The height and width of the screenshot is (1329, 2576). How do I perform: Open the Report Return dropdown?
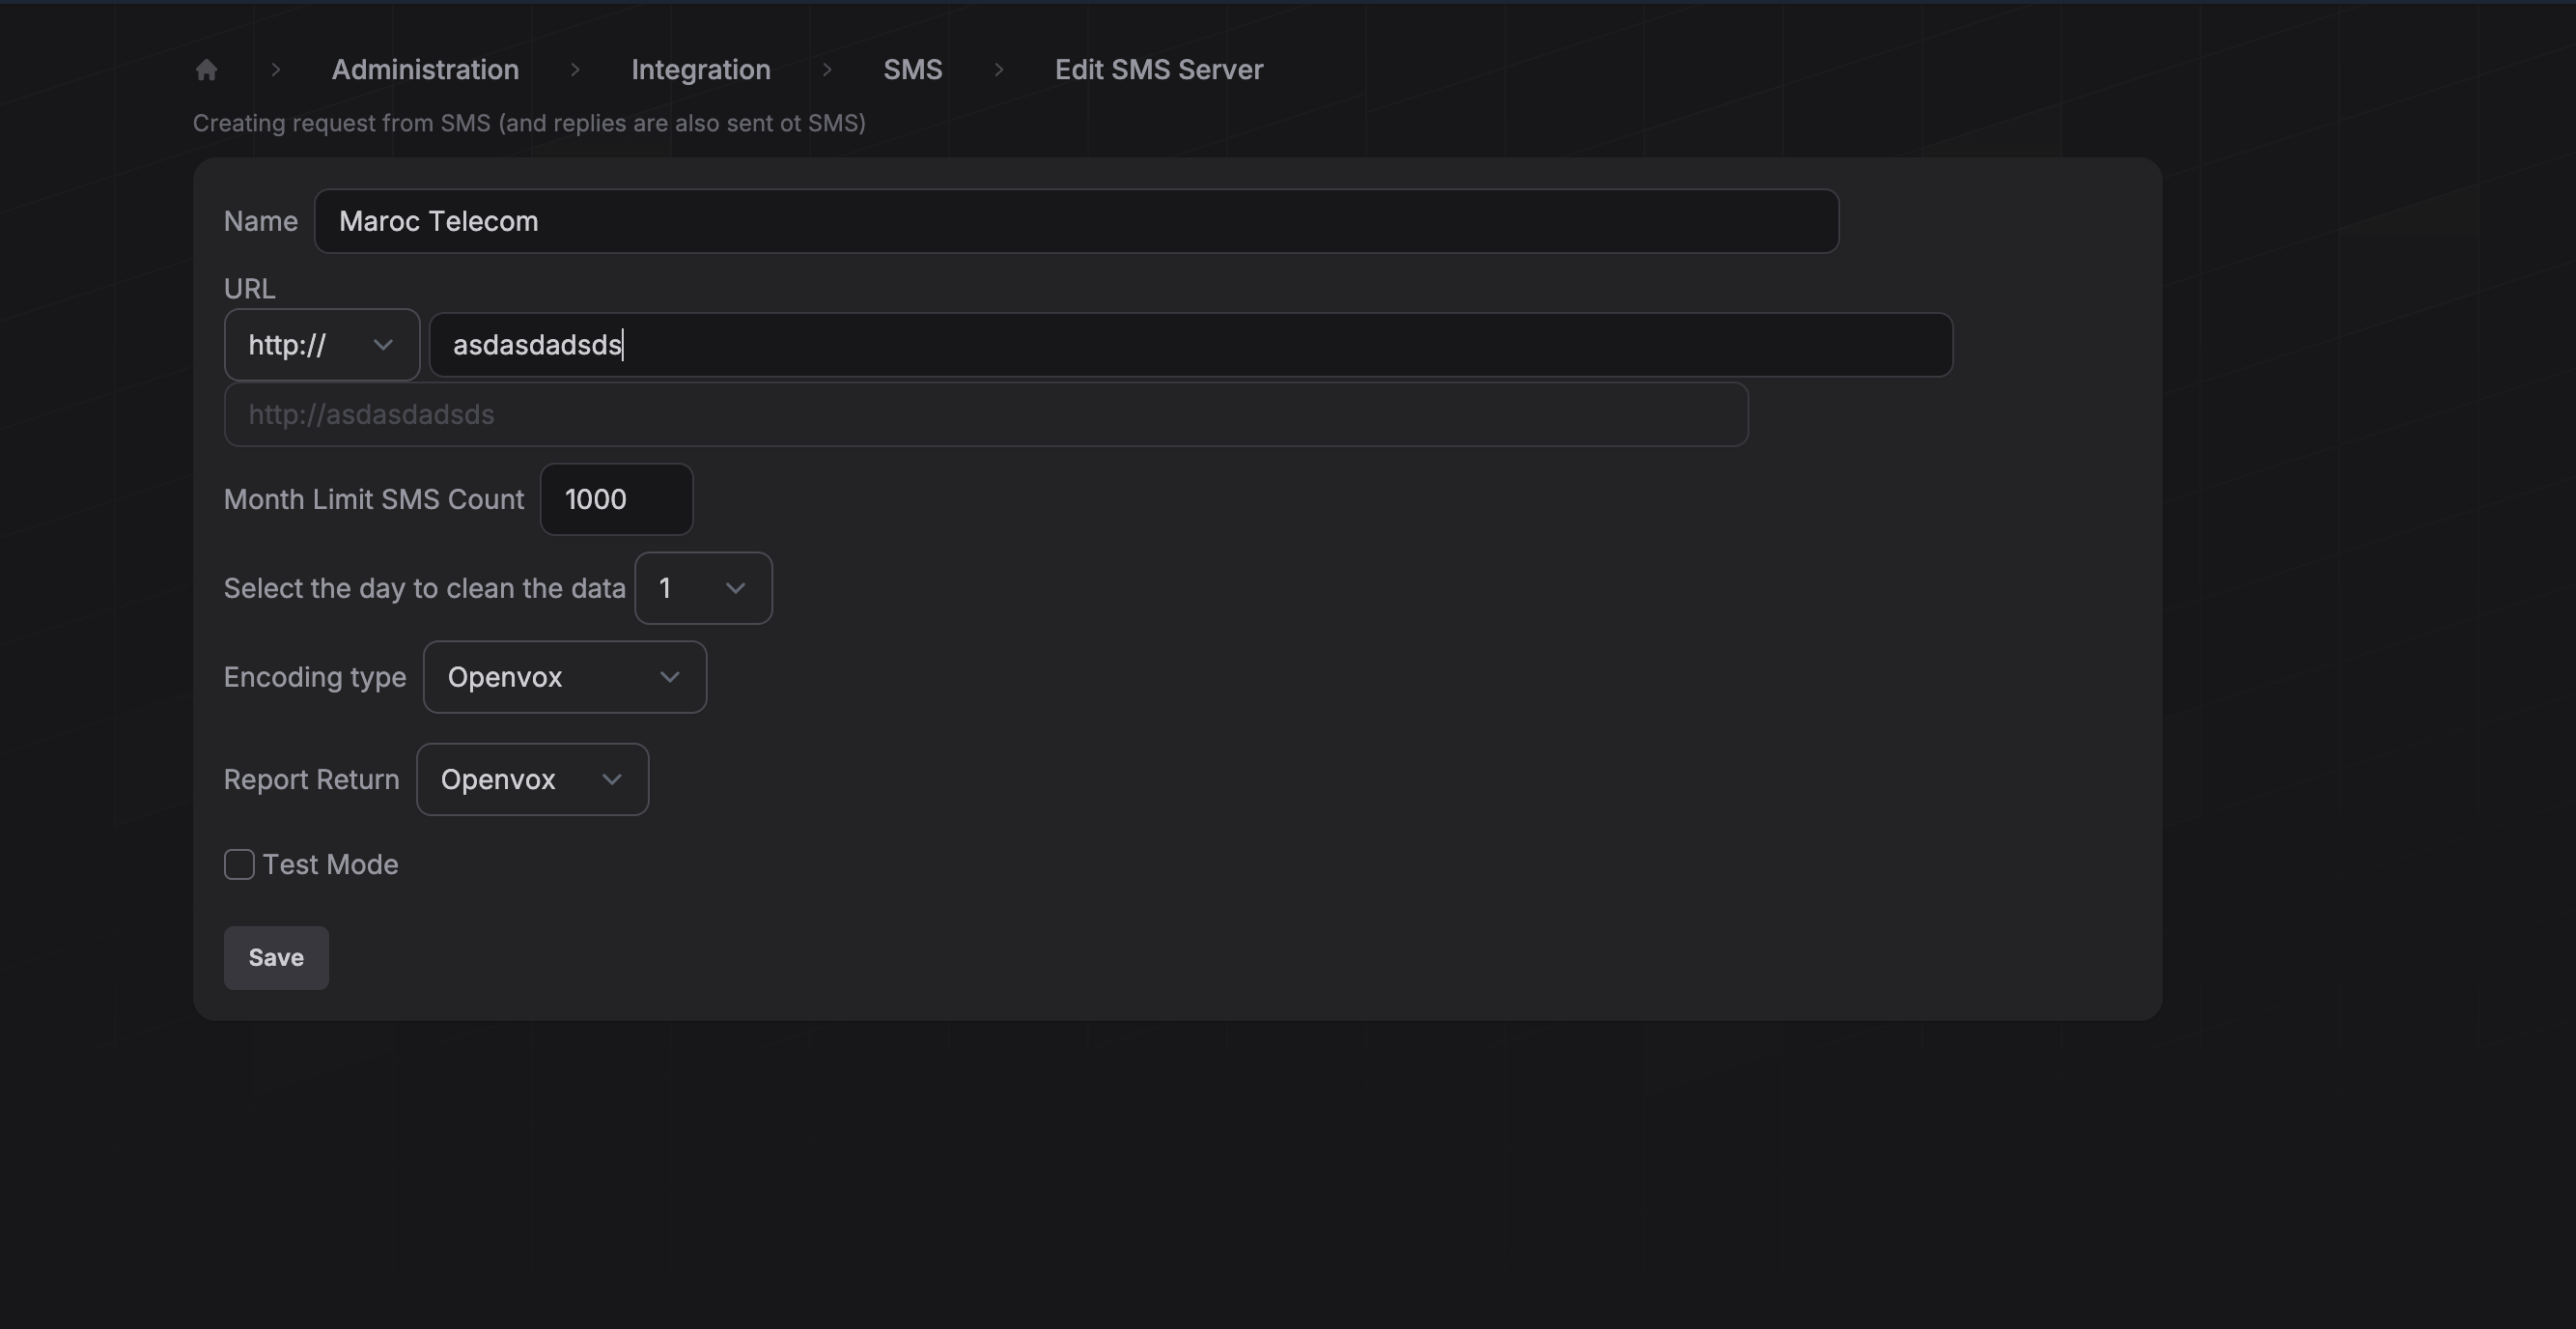click(532, 779)
